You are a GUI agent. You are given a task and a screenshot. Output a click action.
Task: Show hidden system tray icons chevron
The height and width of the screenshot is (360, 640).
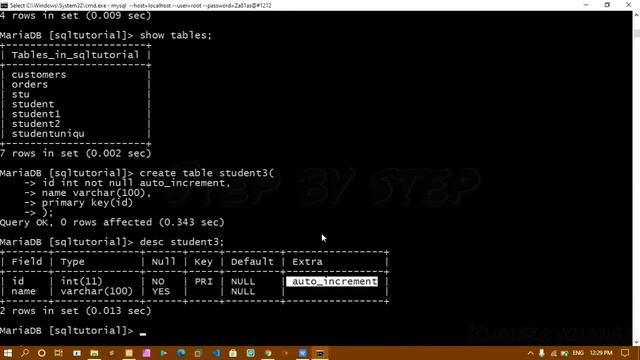tap(530, 353)
